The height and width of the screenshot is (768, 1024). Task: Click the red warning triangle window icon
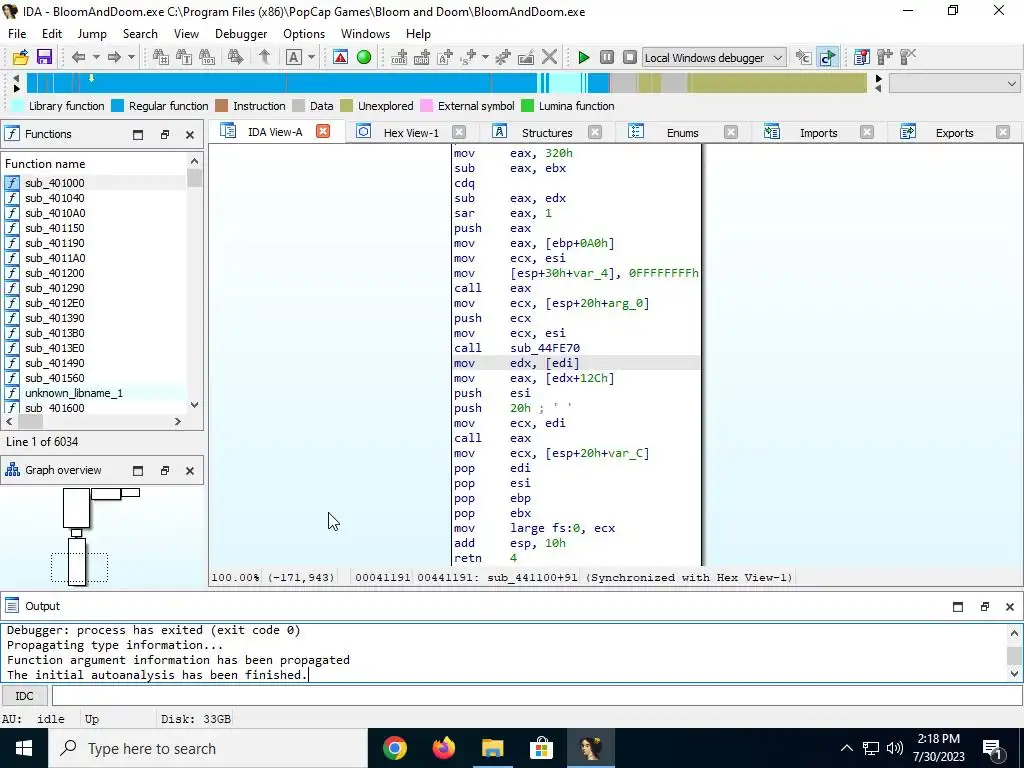tap(340, 57)
